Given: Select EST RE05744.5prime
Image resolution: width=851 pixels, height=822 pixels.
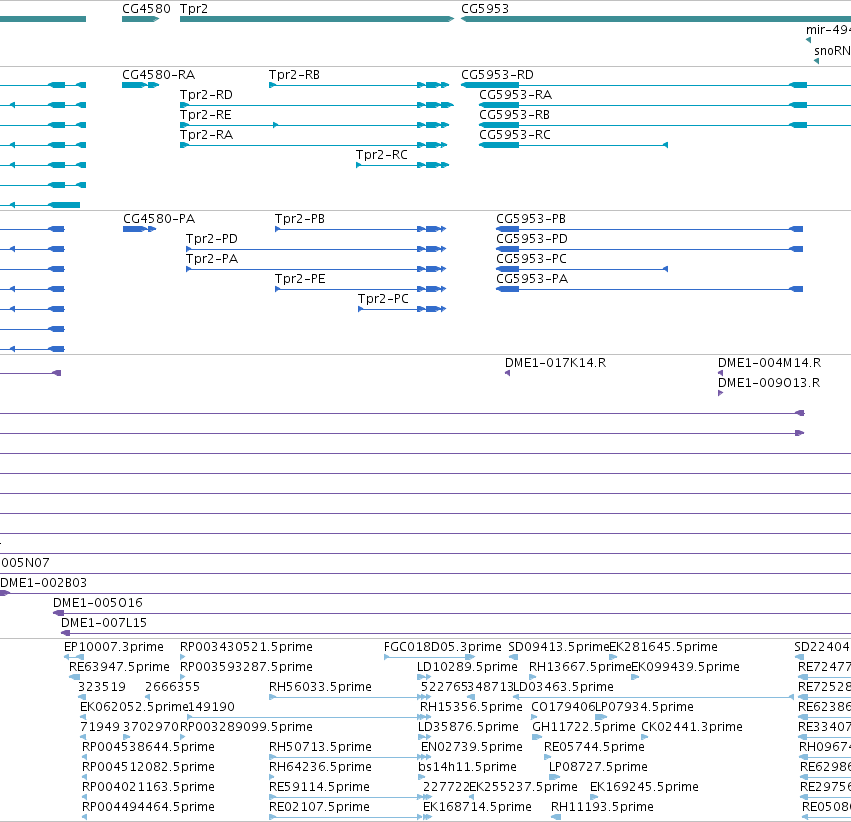Looking at the screenshot, I should 594,748.
